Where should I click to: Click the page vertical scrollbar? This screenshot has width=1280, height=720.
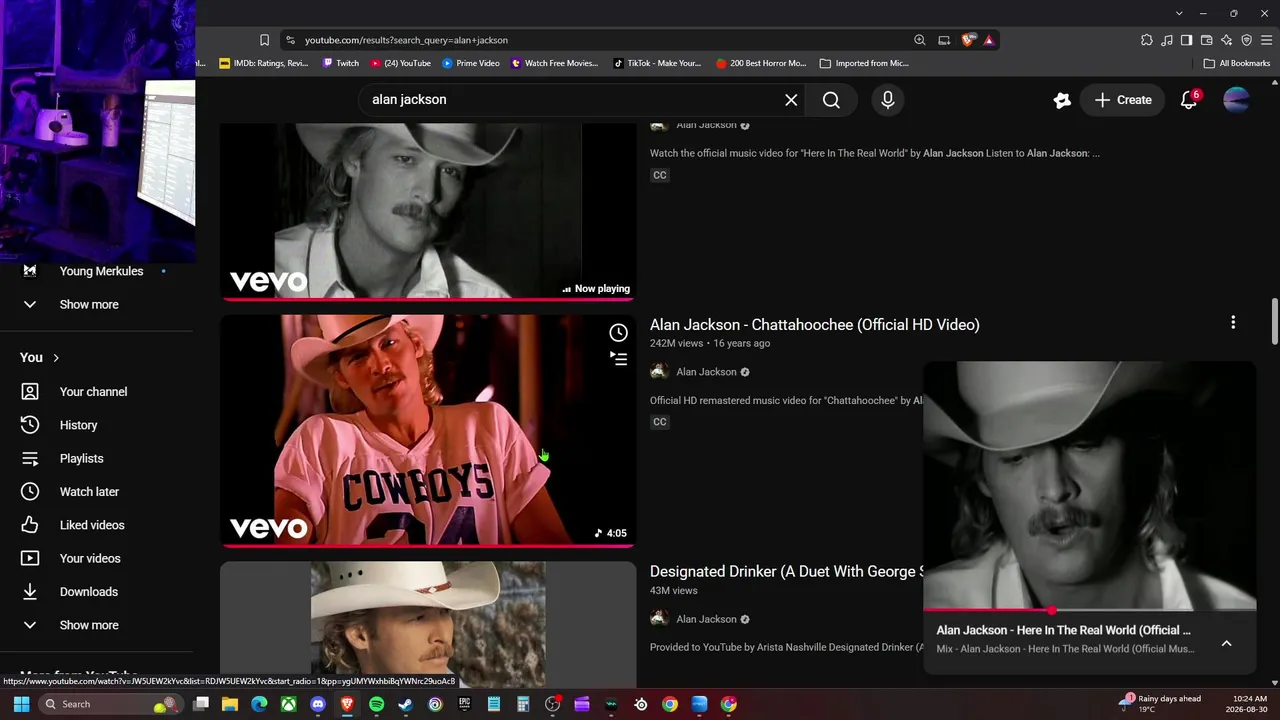[1274, 320]
